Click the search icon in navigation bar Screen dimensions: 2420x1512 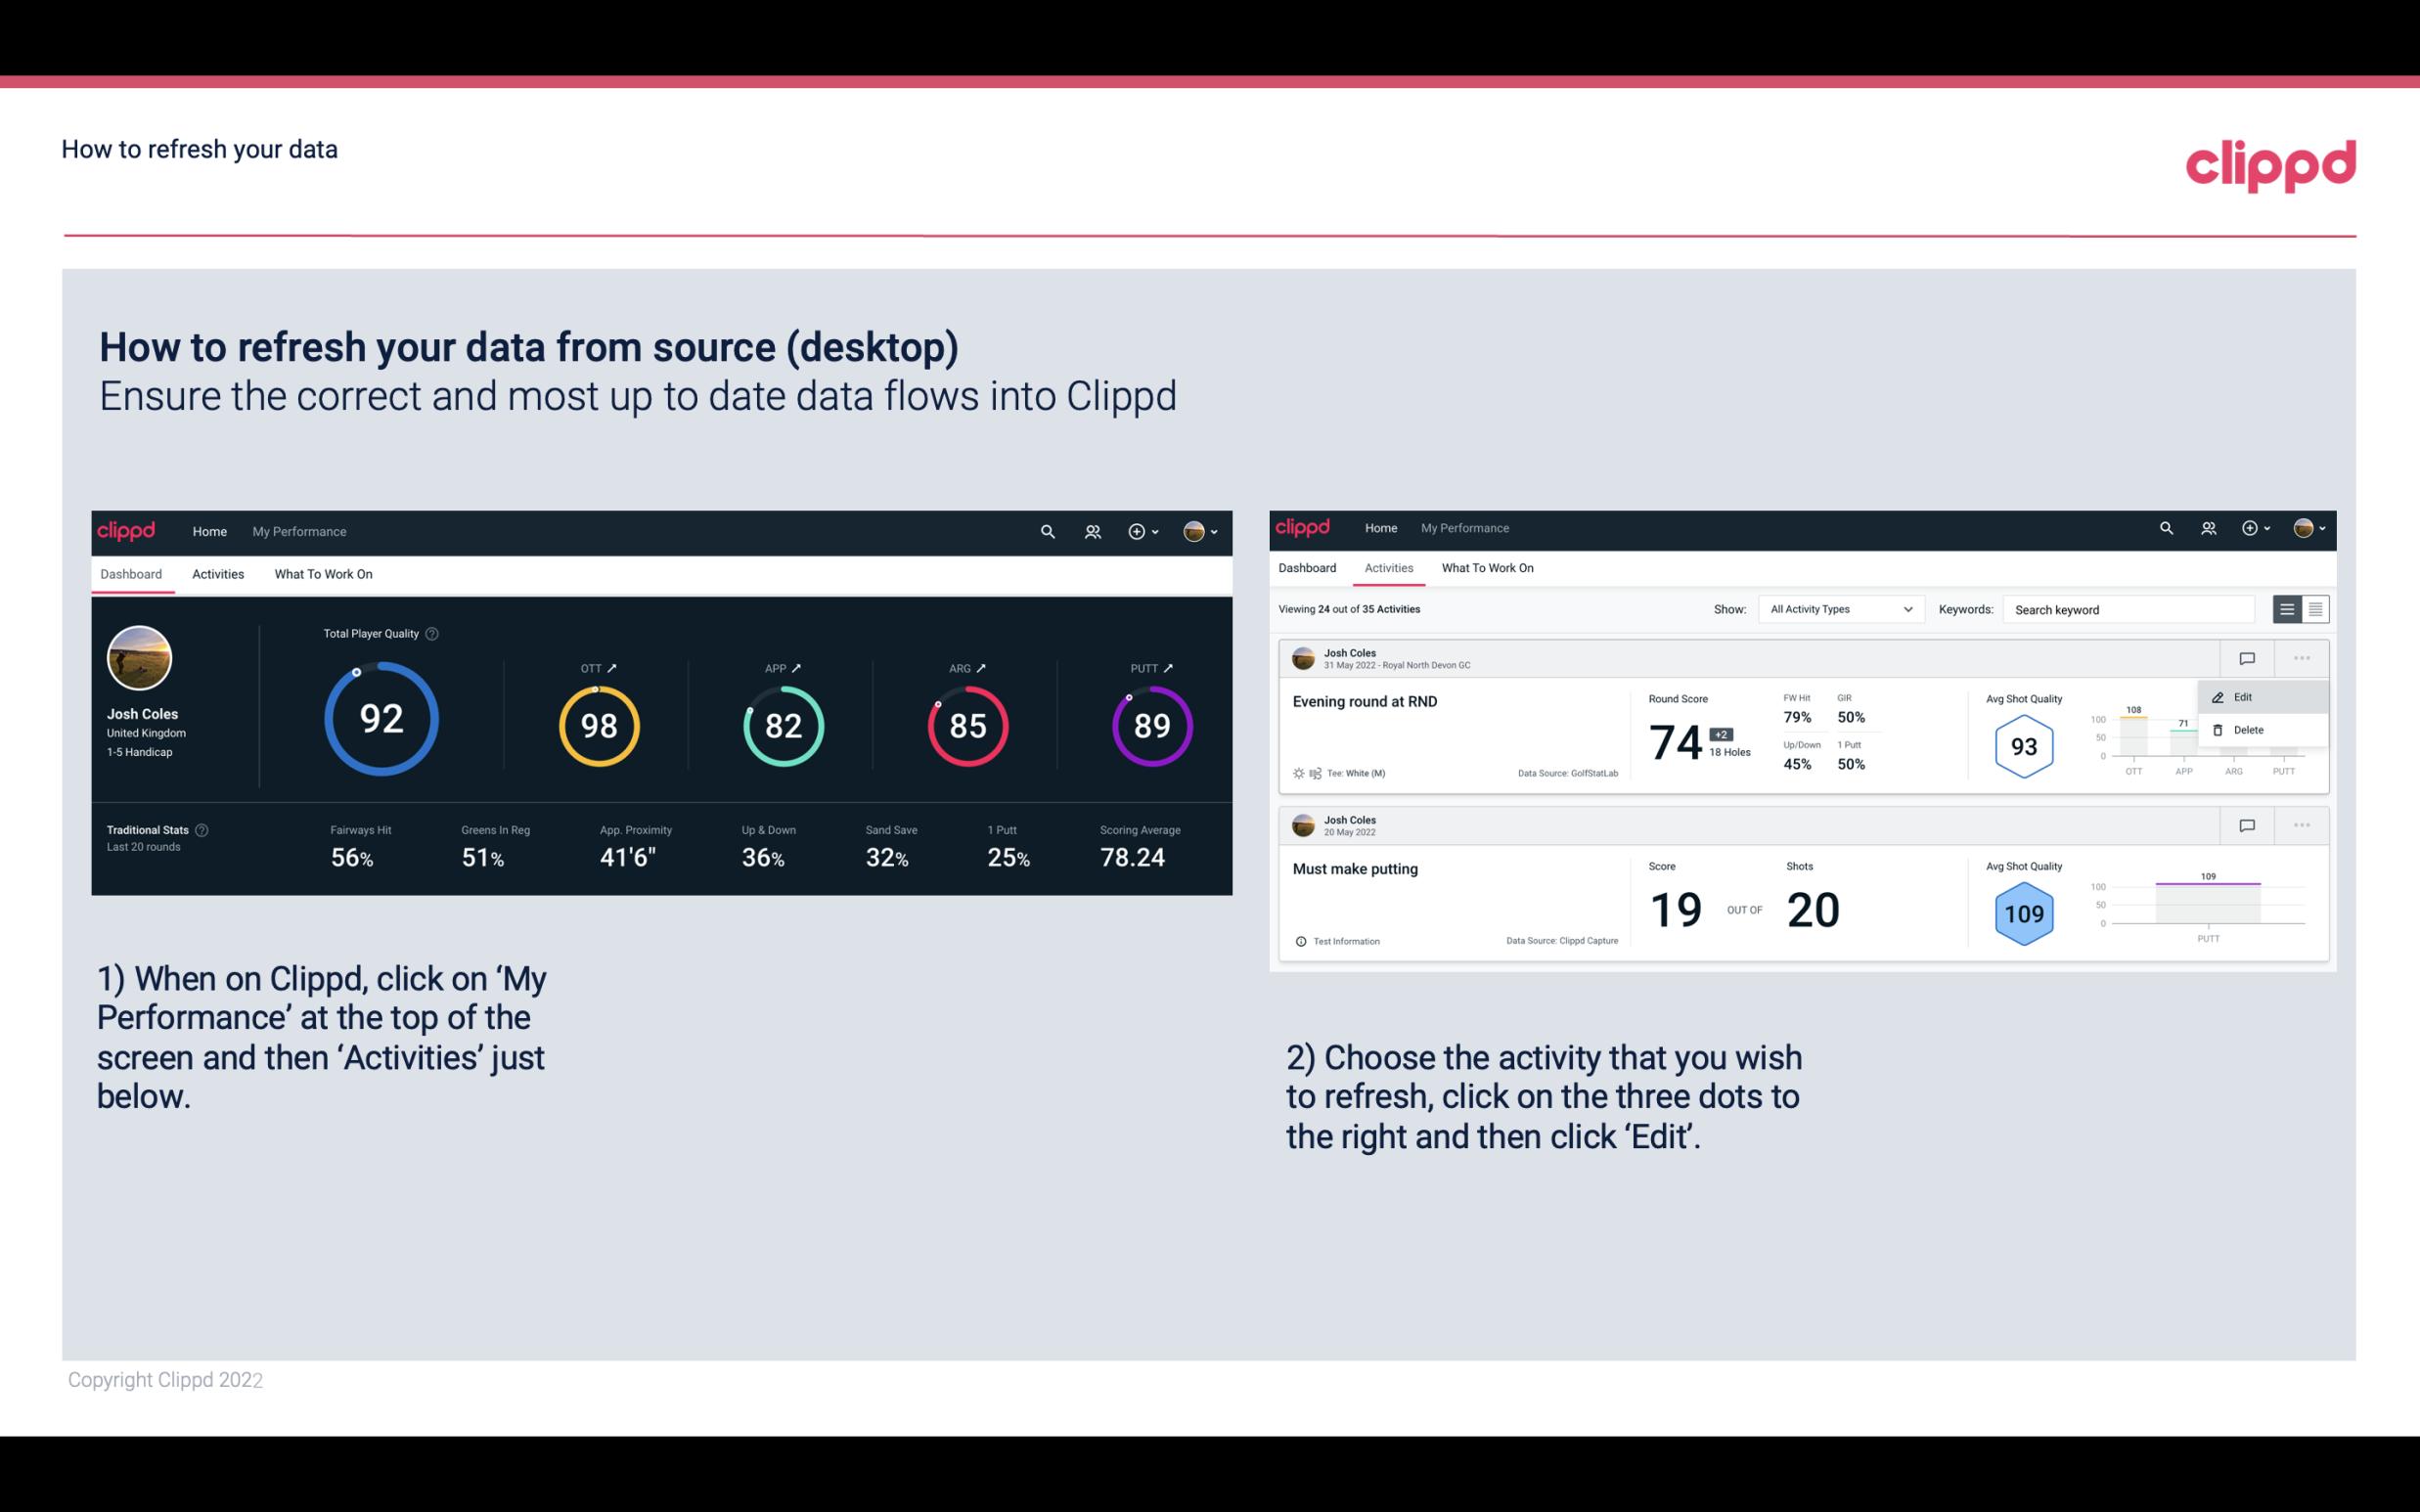[1046, 531]
